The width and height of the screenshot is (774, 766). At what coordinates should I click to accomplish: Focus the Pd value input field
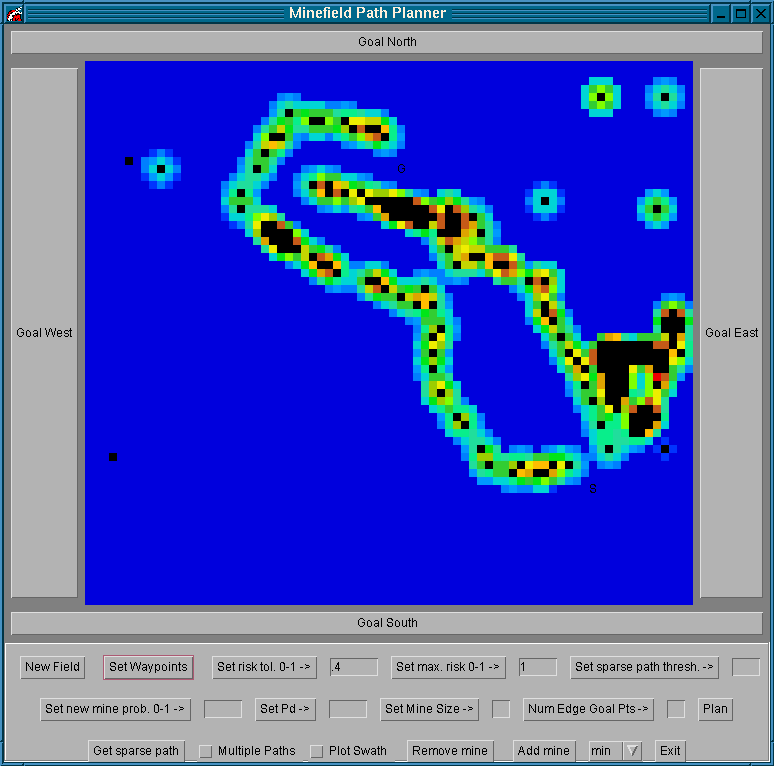coord(348,709)
